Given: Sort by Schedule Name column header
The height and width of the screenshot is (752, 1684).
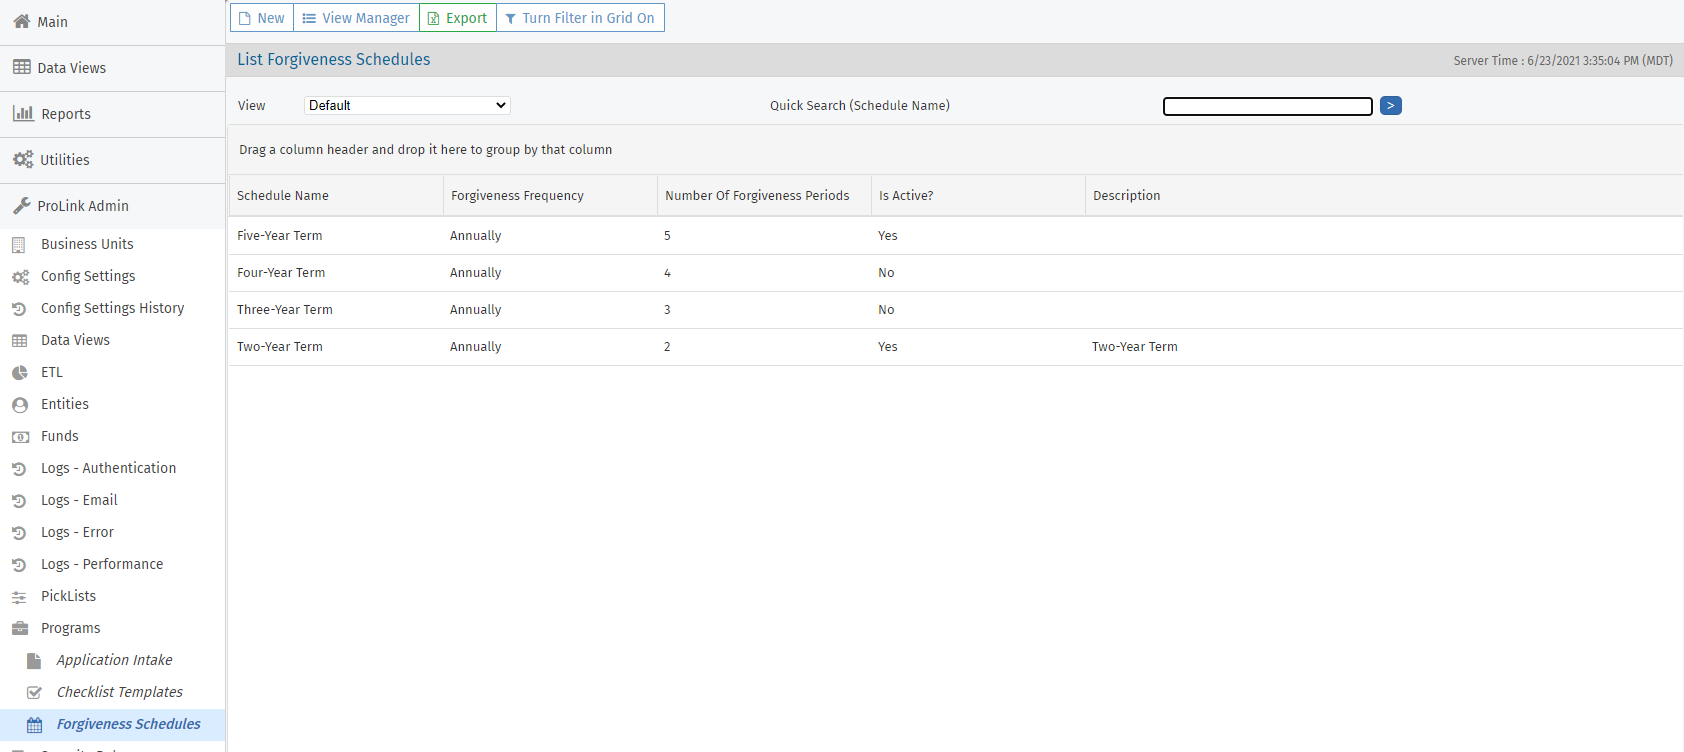Looking at the screenshot, I should [283, 196].
